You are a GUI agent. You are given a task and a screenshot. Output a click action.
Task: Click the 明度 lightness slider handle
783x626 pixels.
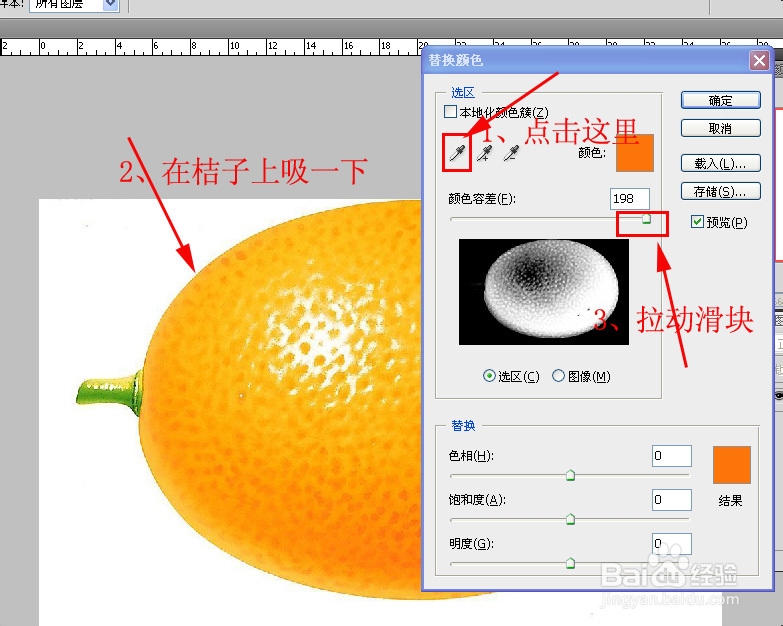point(570,563)
